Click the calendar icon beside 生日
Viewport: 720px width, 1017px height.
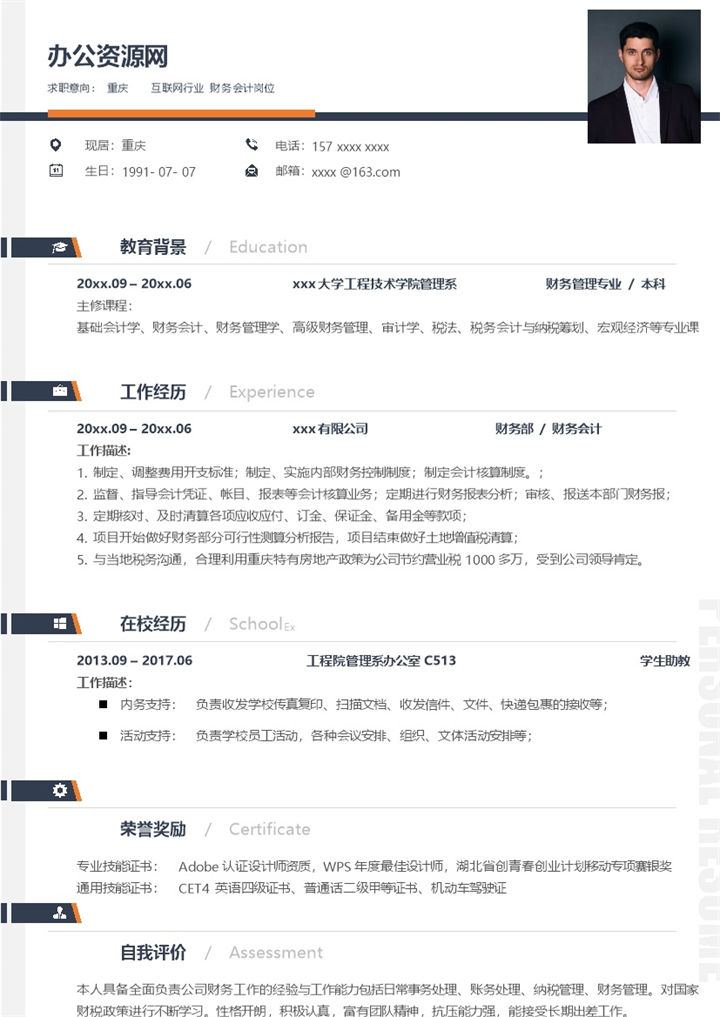56,171
